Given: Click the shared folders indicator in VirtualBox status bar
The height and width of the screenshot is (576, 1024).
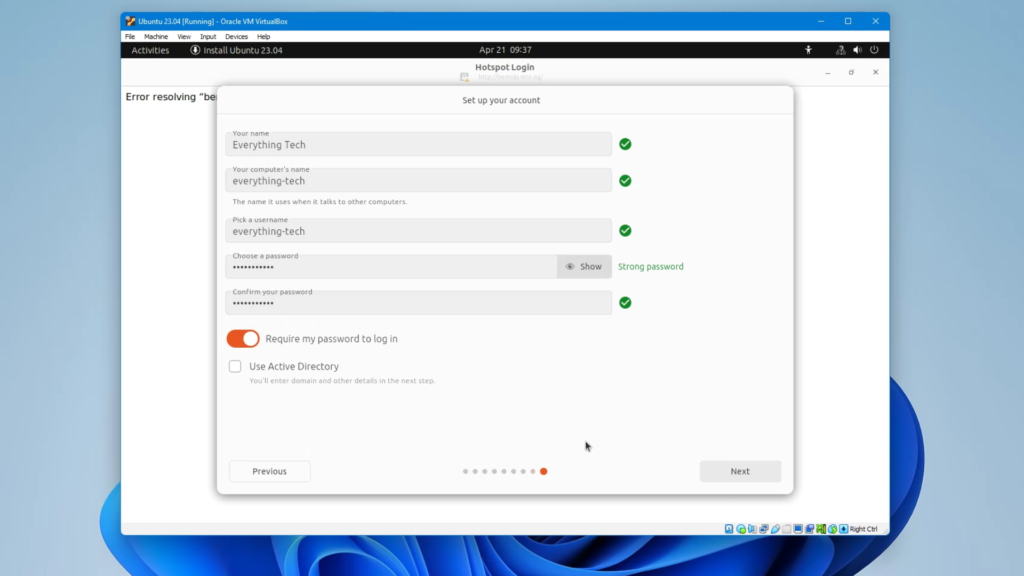Looking at the screenshot, I should coord(787,529).
